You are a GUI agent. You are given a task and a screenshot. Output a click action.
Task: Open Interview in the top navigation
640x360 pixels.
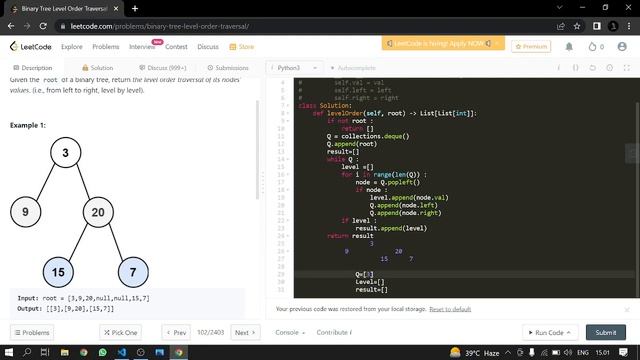pyautogui.click(x=142, y=47)
